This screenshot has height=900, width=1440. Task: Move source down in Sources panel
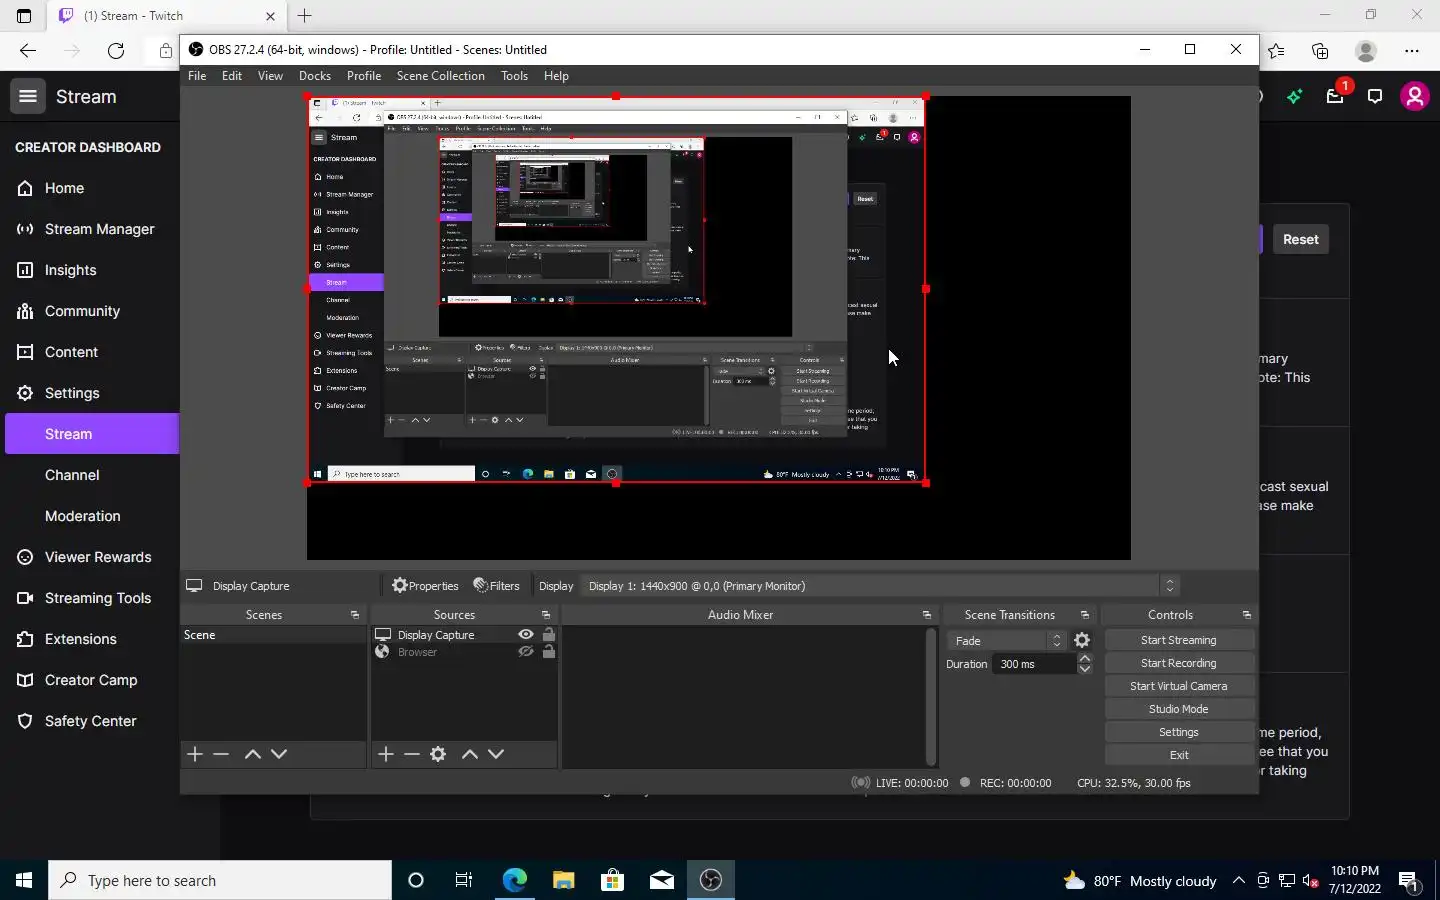496,754
